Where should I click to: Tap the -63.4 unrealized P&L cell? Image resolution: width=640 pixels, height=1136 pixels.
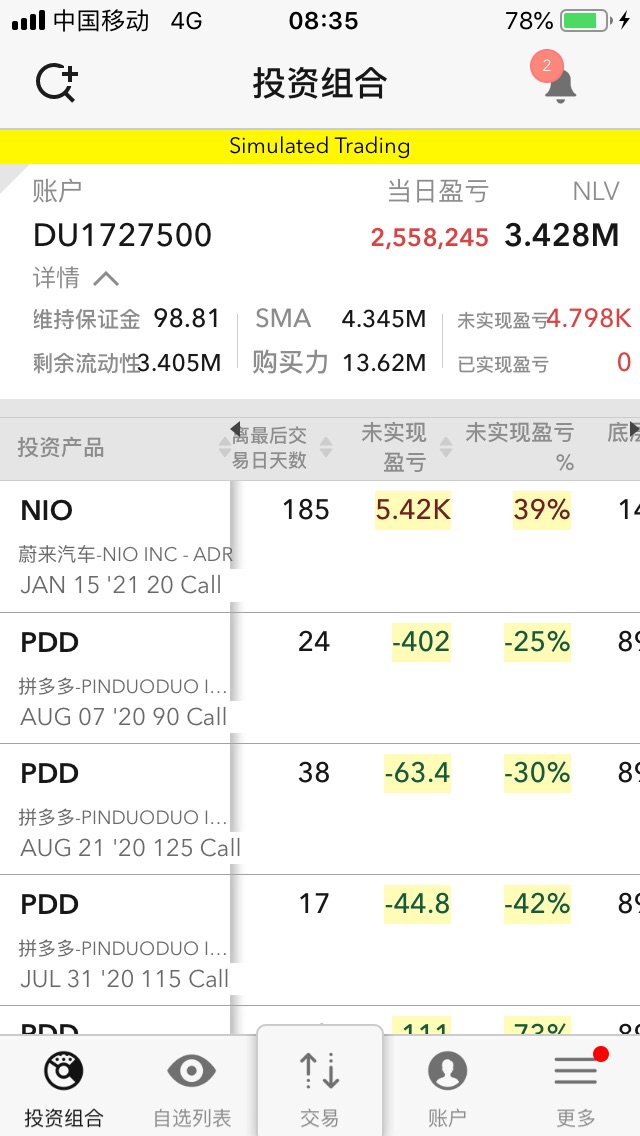(x=417, y=773)
